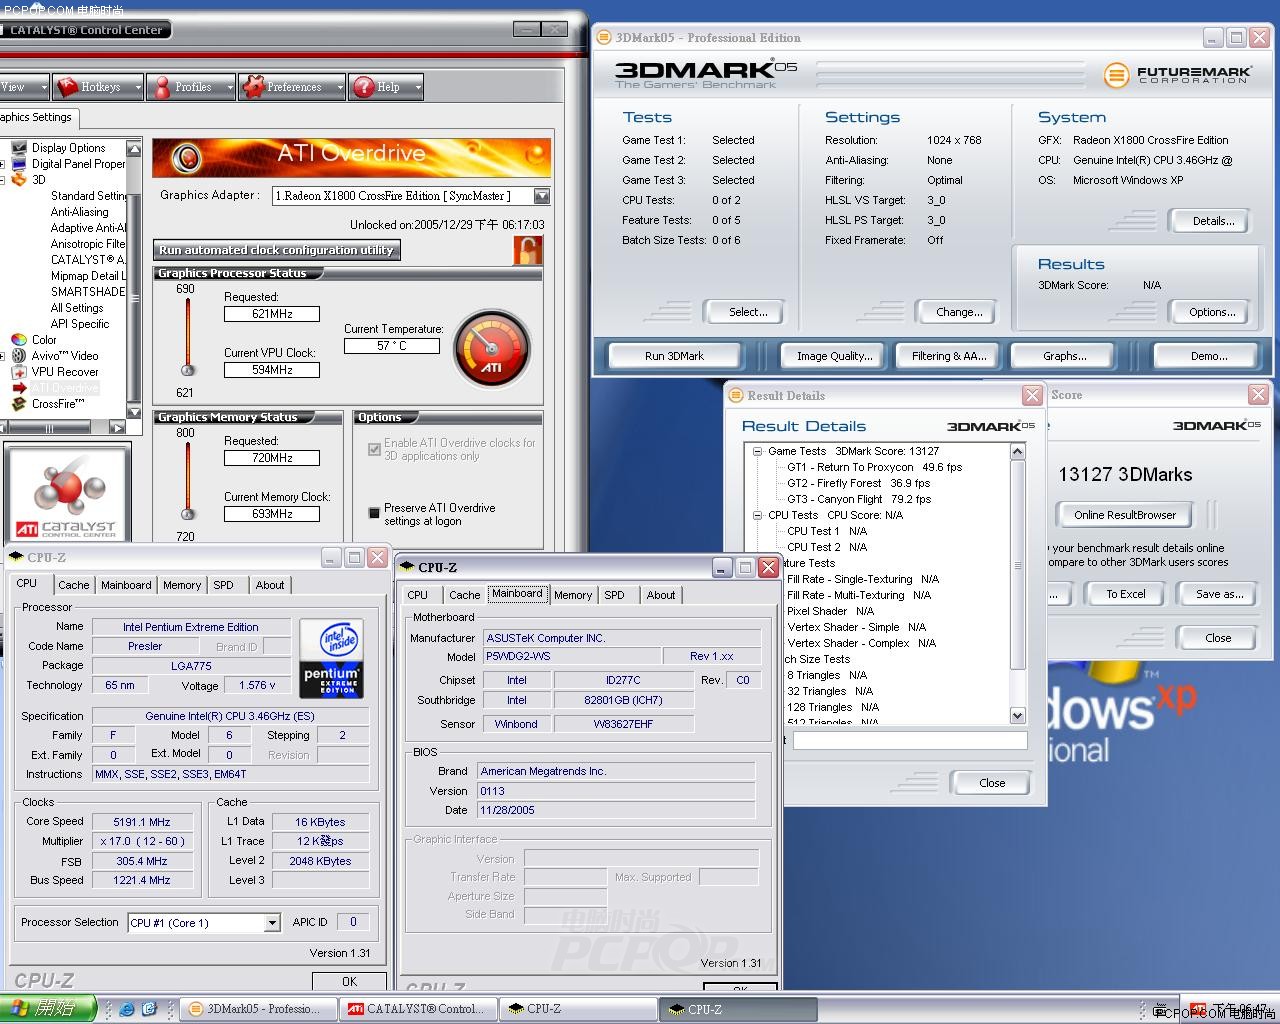Click the Image Quality button

[834, 356]
